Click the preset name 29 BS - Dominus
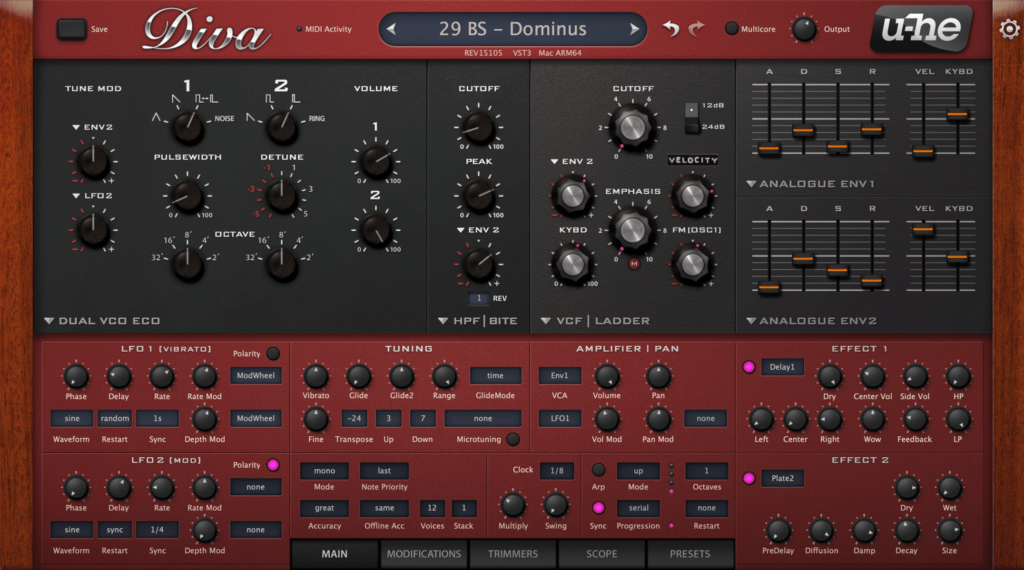Image resolution: width=1024 pixels, height=570 pixels. coord(512,29)
